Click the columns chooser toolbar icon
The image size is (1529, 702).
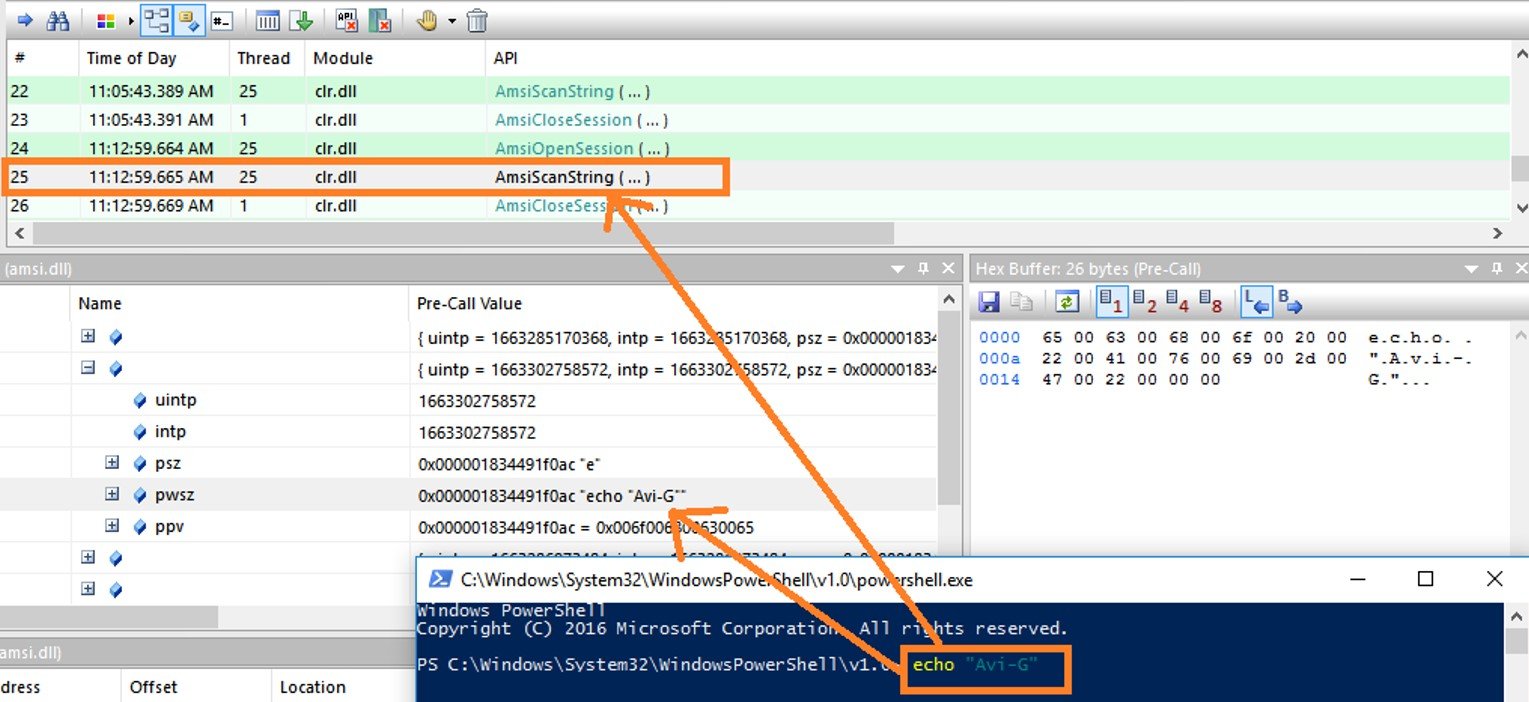click(x=268, y=20)
